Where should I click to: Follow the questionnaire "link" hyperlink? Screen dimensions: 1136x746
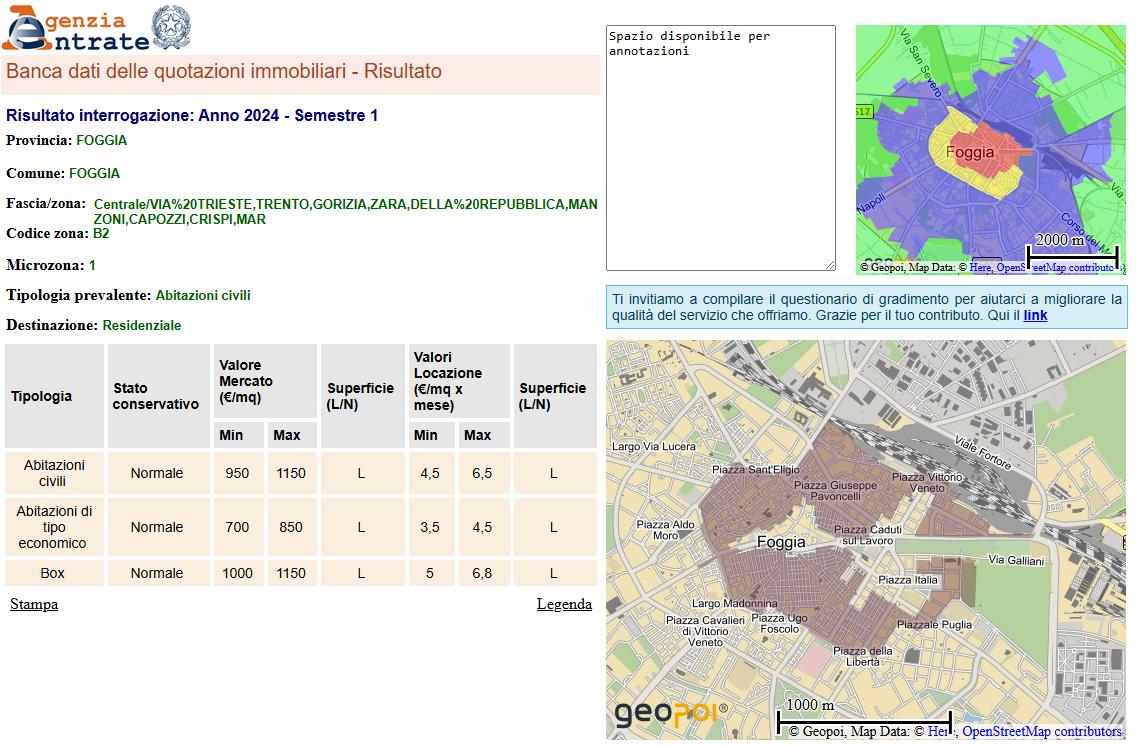1035,315
